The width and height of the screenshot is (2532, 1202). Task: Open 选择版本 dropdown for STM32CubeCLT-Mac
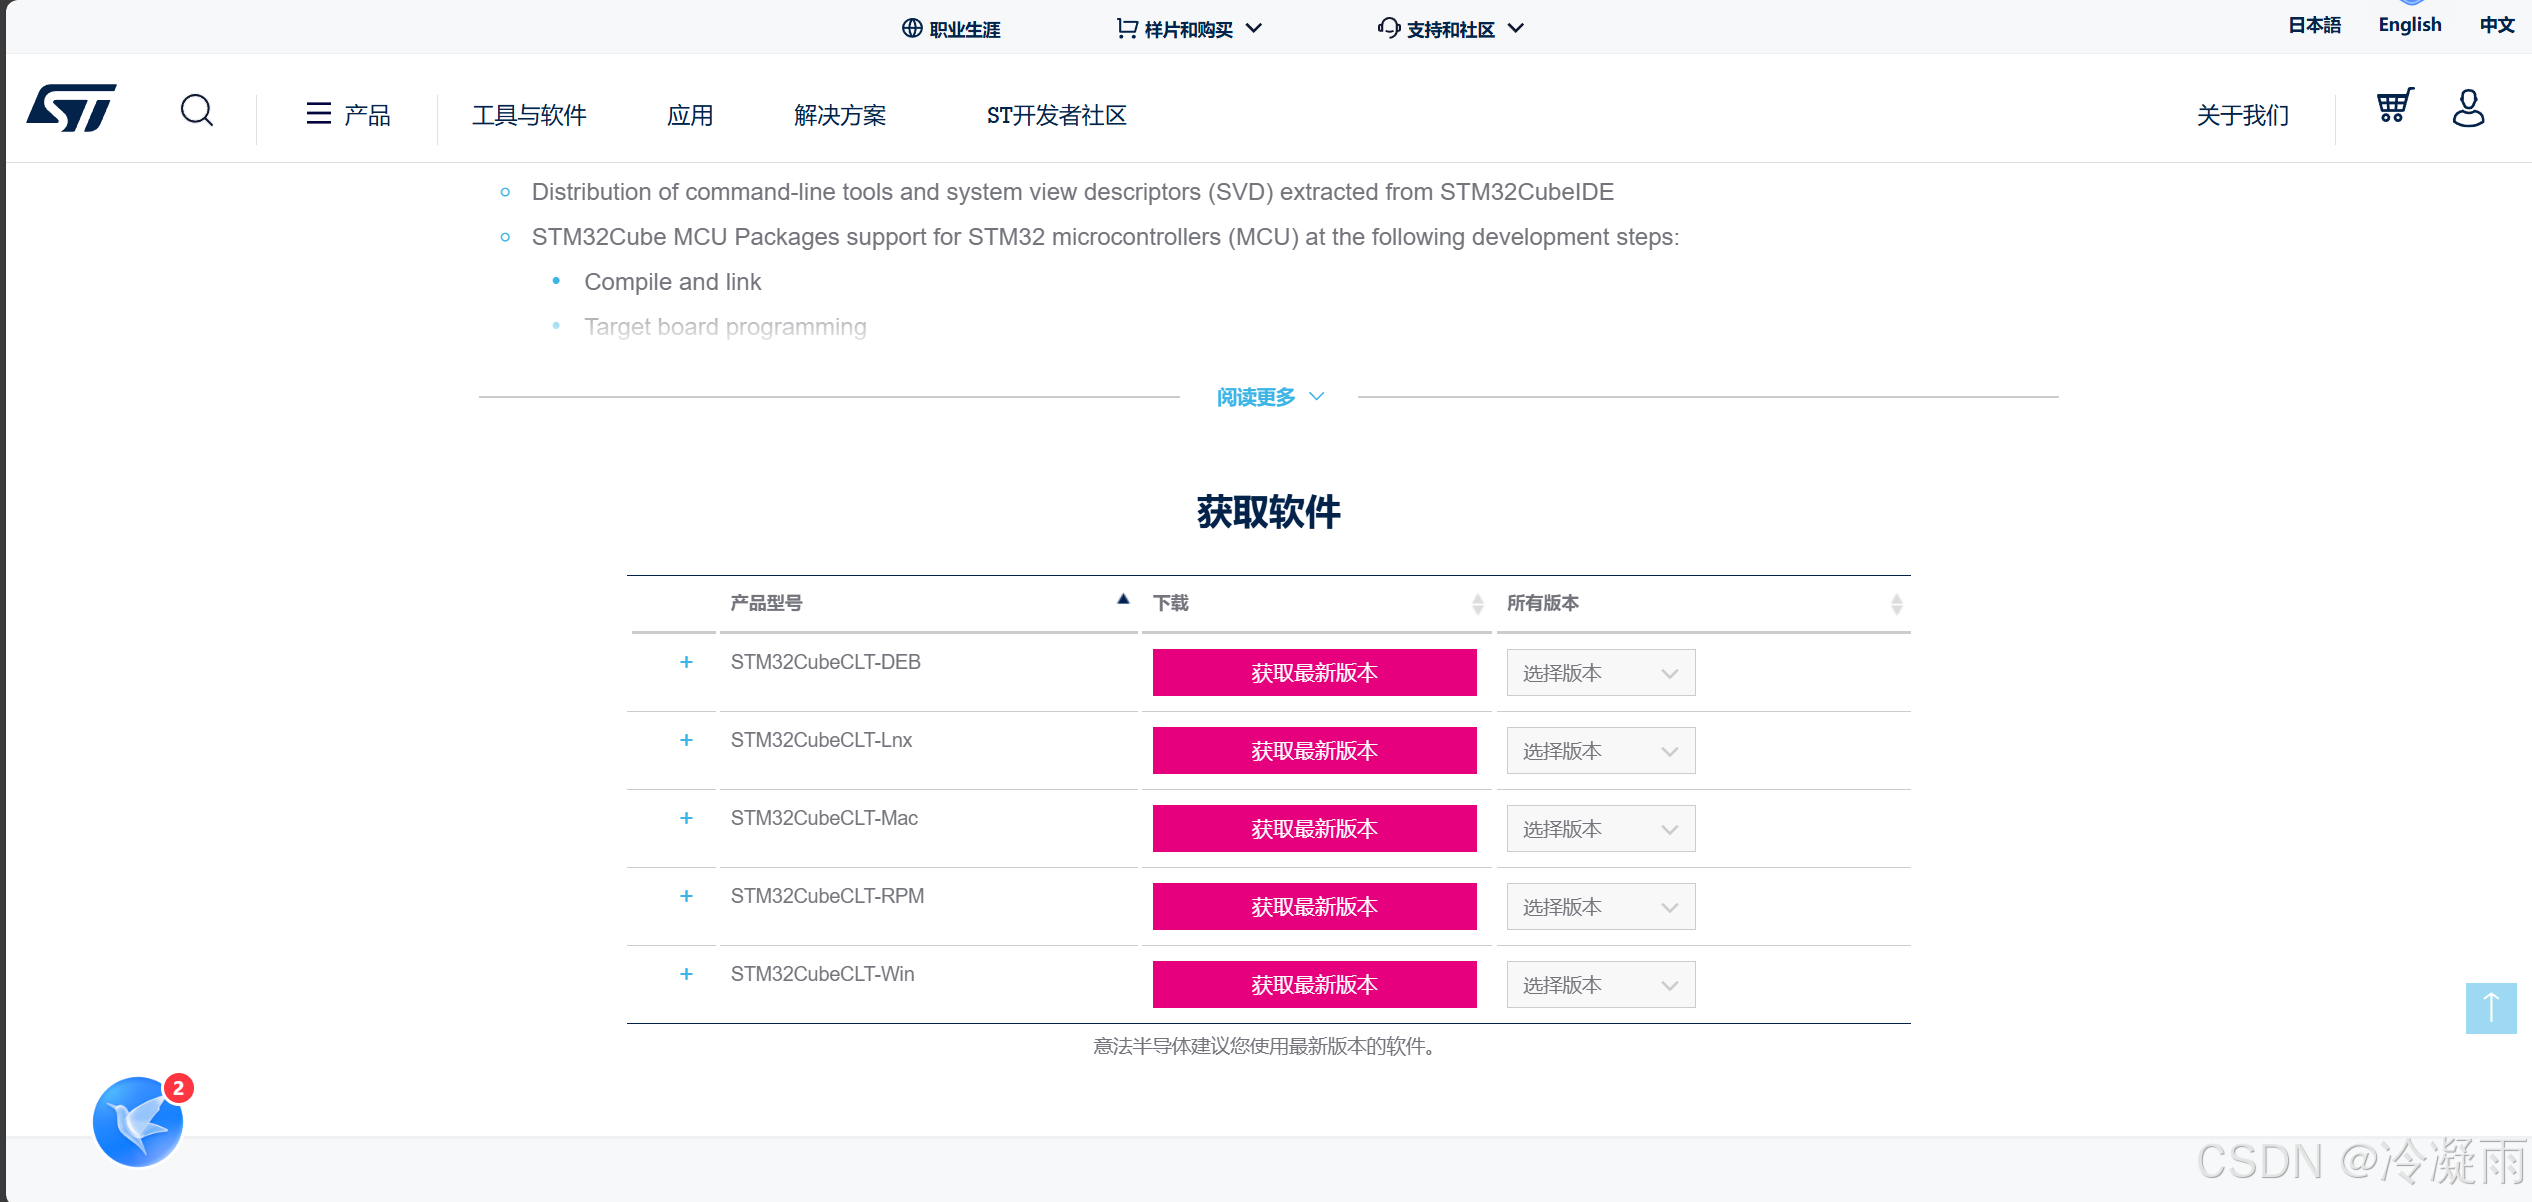tap(1601, 828)
